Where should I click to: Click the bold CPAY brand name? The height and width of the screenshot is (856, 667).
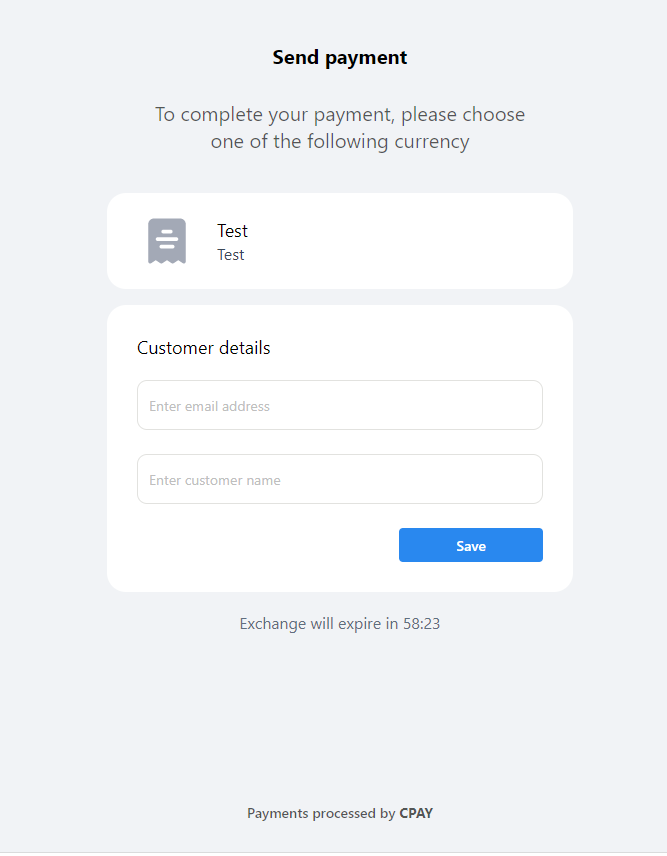[416, 814]
